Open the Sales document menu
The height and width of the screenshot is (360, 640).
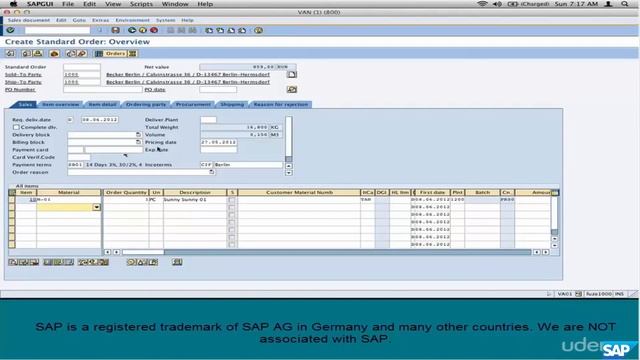pos(29,20)
